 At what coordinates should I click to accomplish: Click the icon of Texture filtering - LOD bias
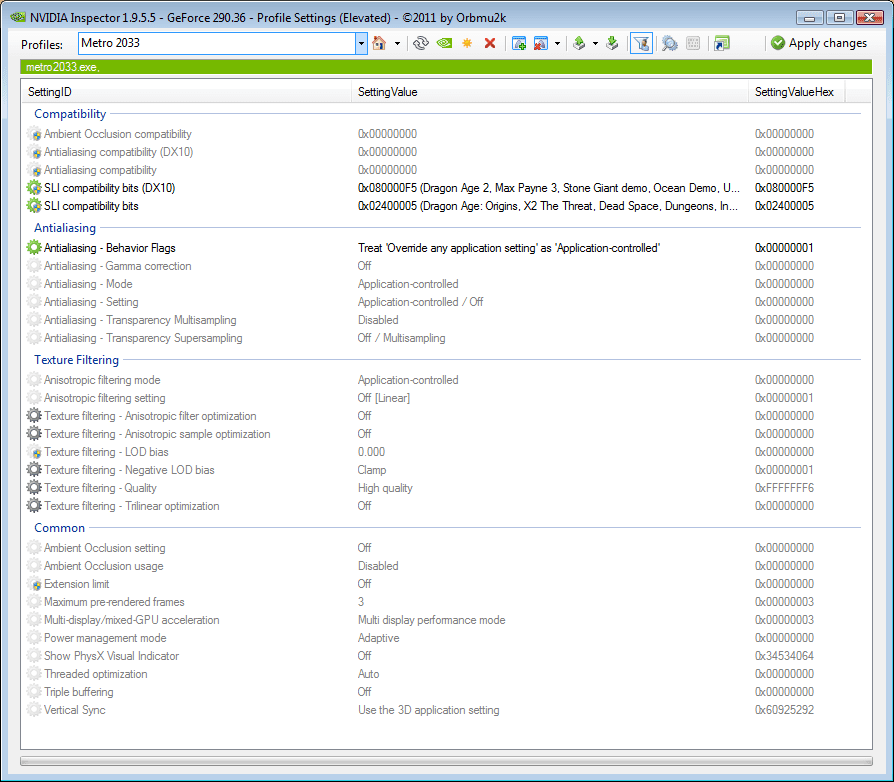click(34, 452)
